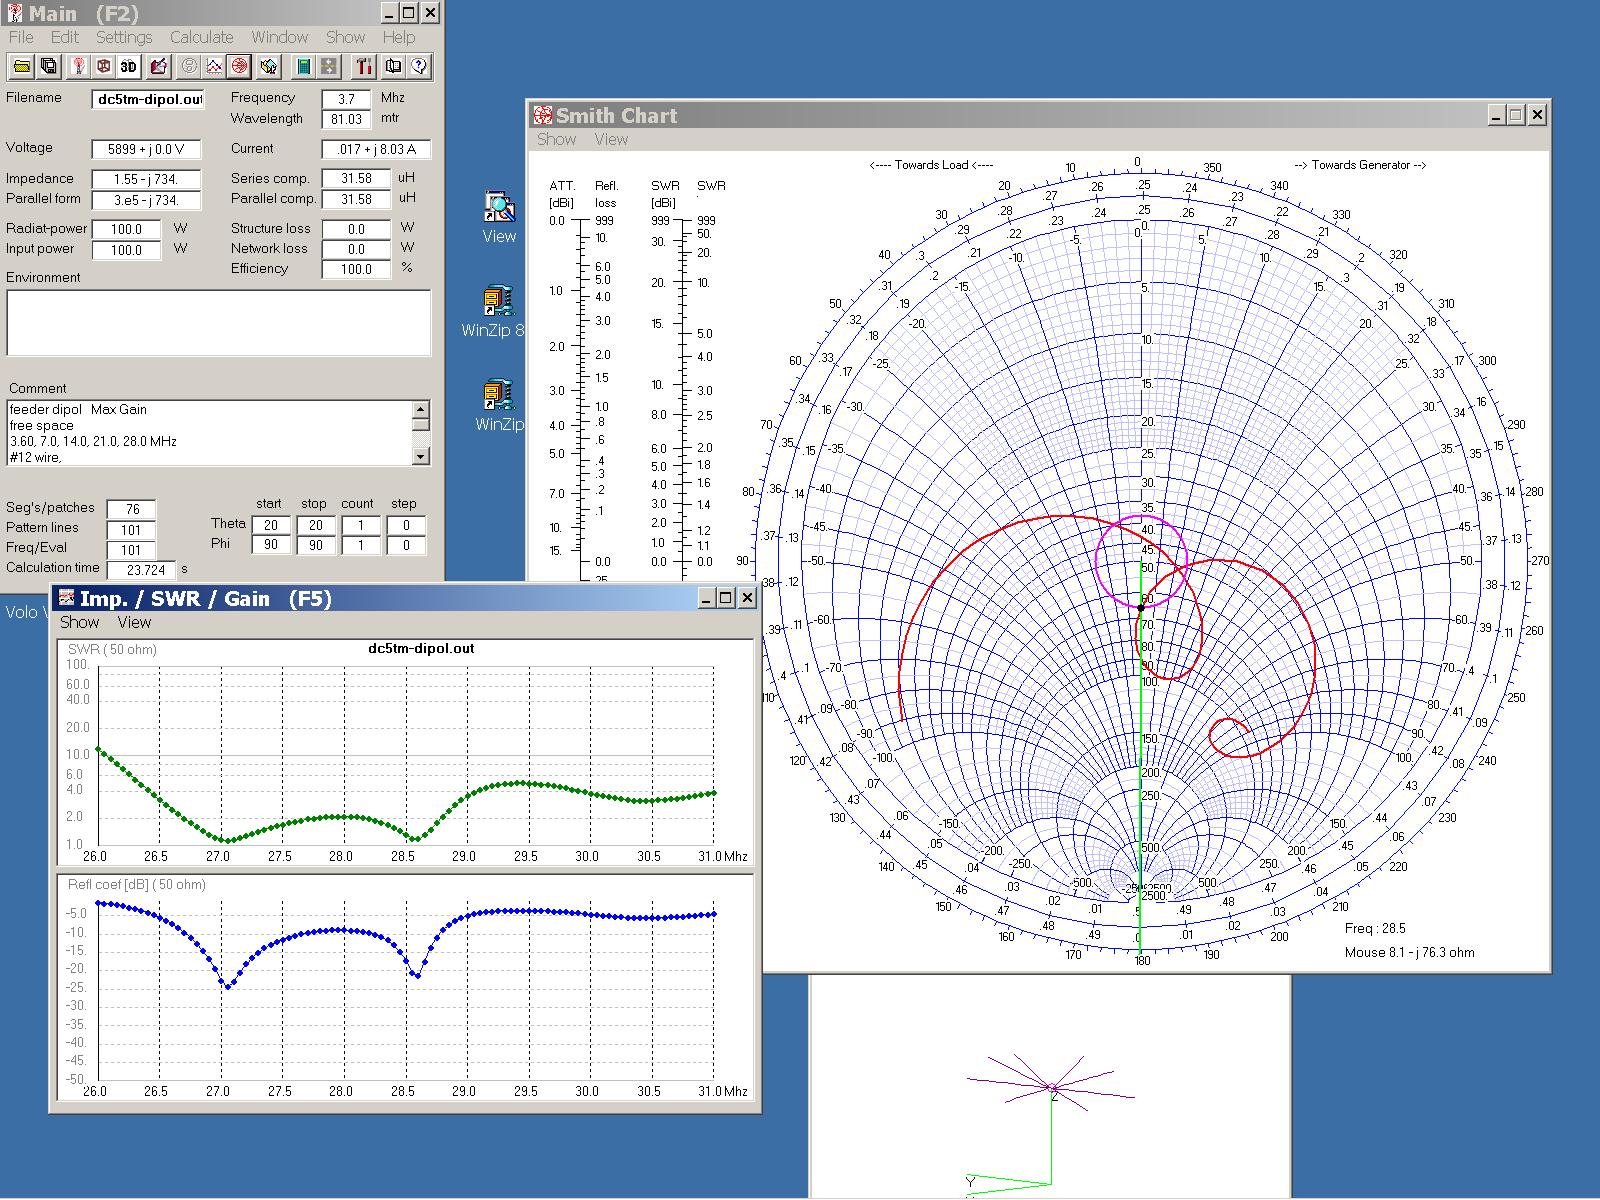Viewport: 1600px width, 1200px height.
Task: Open the hammer and screwdriver tools icon
Action: pos(364,66)
